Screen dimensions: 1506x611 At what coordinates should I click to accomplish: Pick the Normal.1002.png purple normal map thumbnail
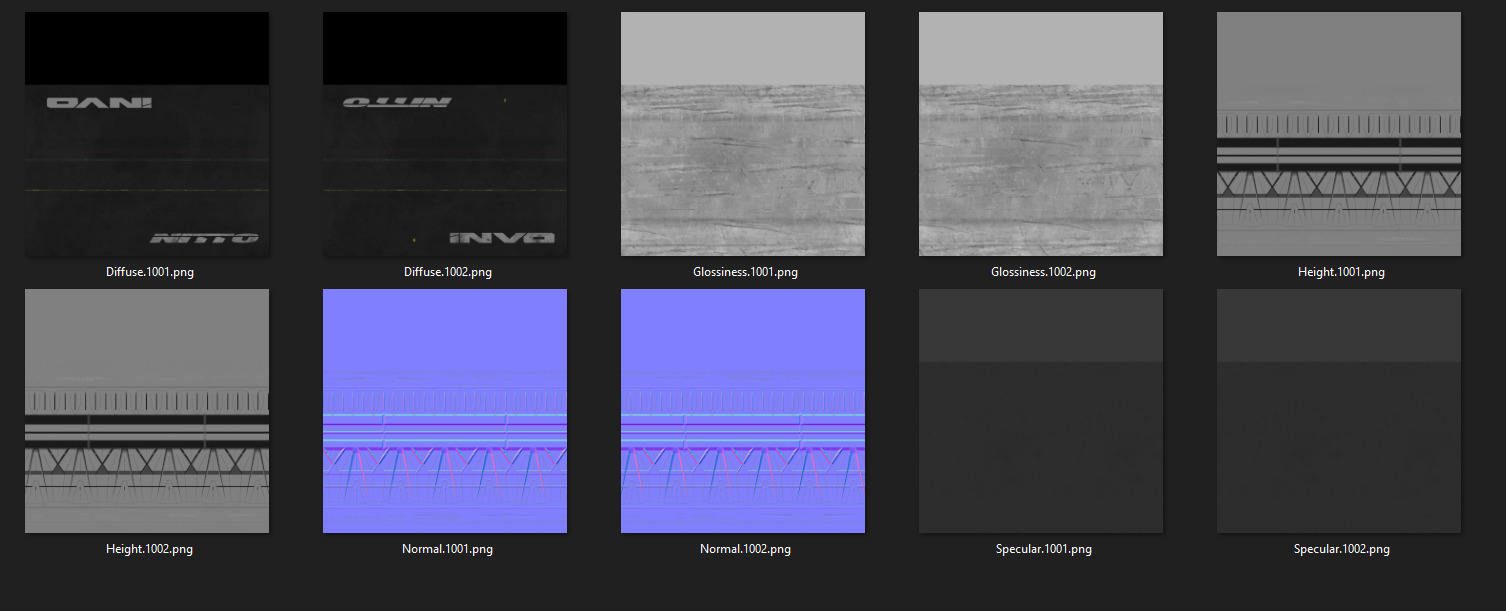pyautogui.click(x=743, y=411)
